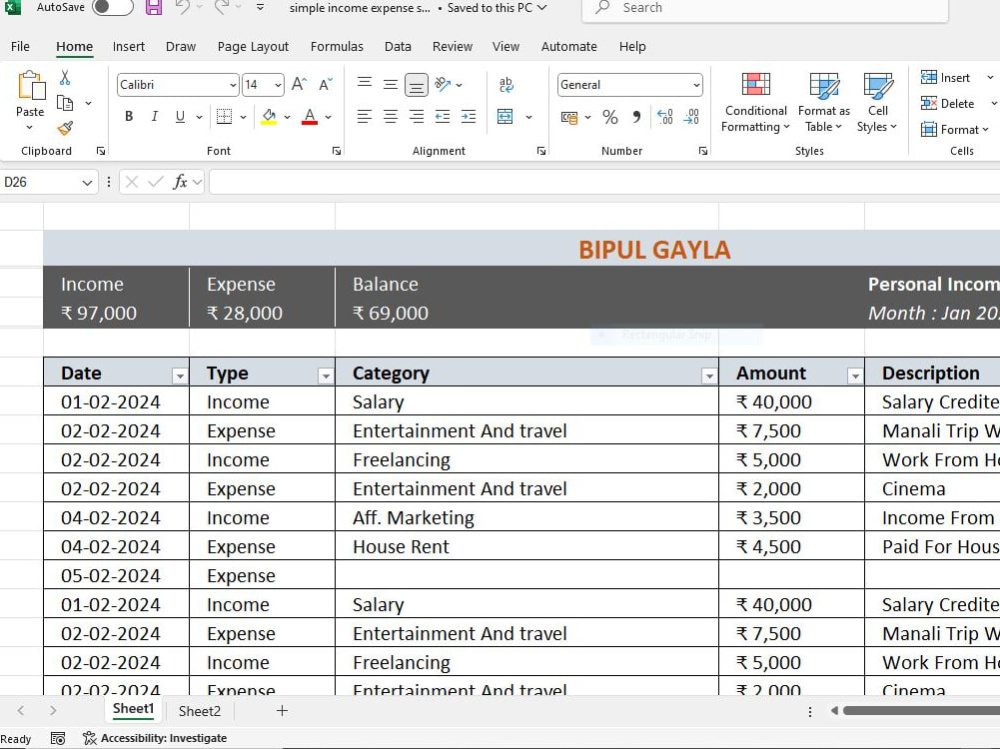Image resolution: width=1000 pixels, height=749 pixels.
Task: Toggle Middle Align button
Action: coord(390,84)
